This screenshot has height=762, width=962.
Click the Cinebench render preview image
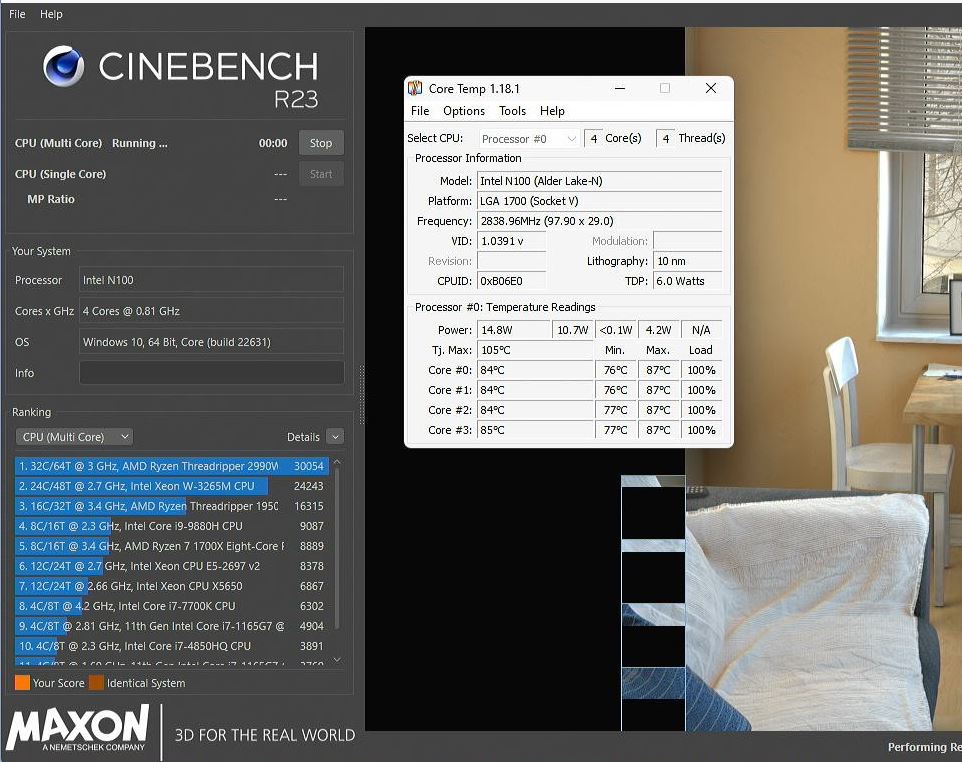[663, 379]
